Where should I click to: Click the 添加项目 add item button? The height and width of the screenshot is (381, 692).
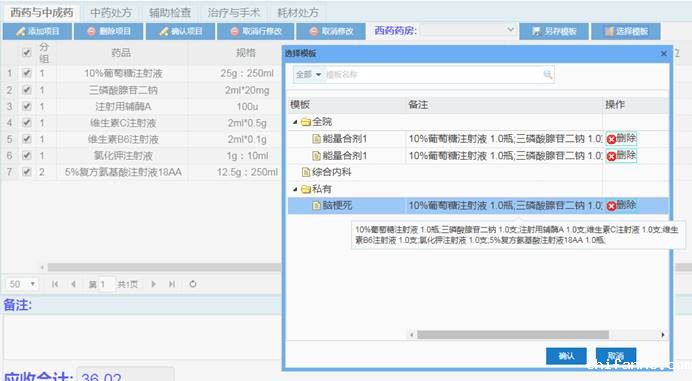tap(38, 31)
